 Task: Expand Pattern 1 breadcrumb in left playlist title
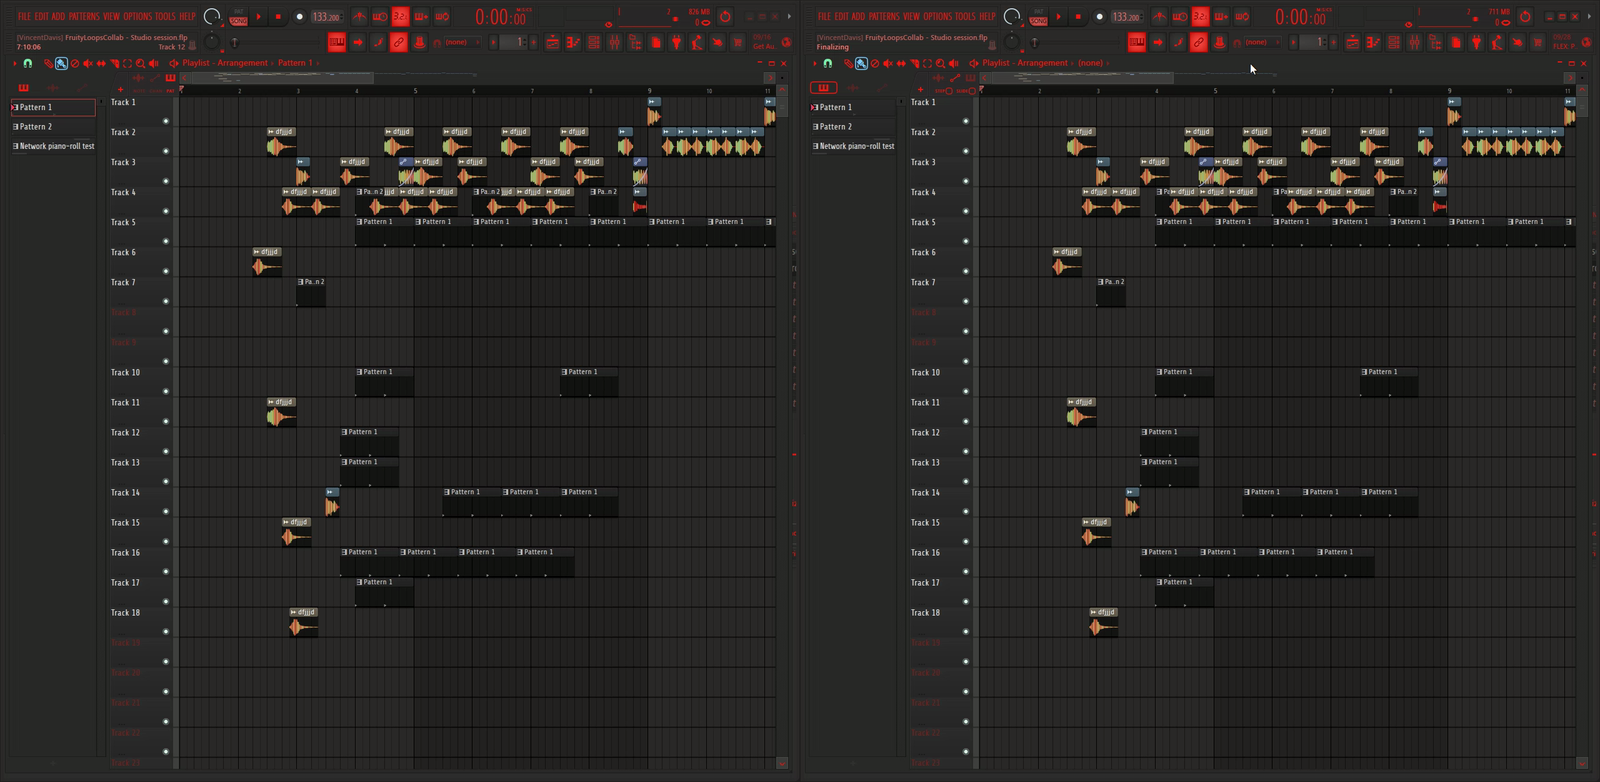(295, 63)
